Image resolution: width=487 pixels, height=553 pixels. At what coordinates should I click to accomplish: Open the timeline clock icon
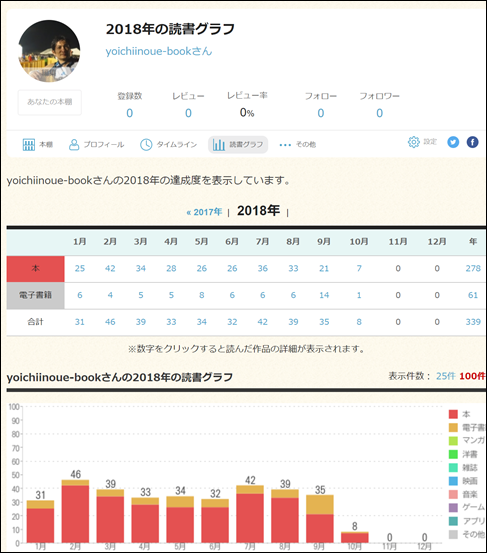[x=146, y=145]
